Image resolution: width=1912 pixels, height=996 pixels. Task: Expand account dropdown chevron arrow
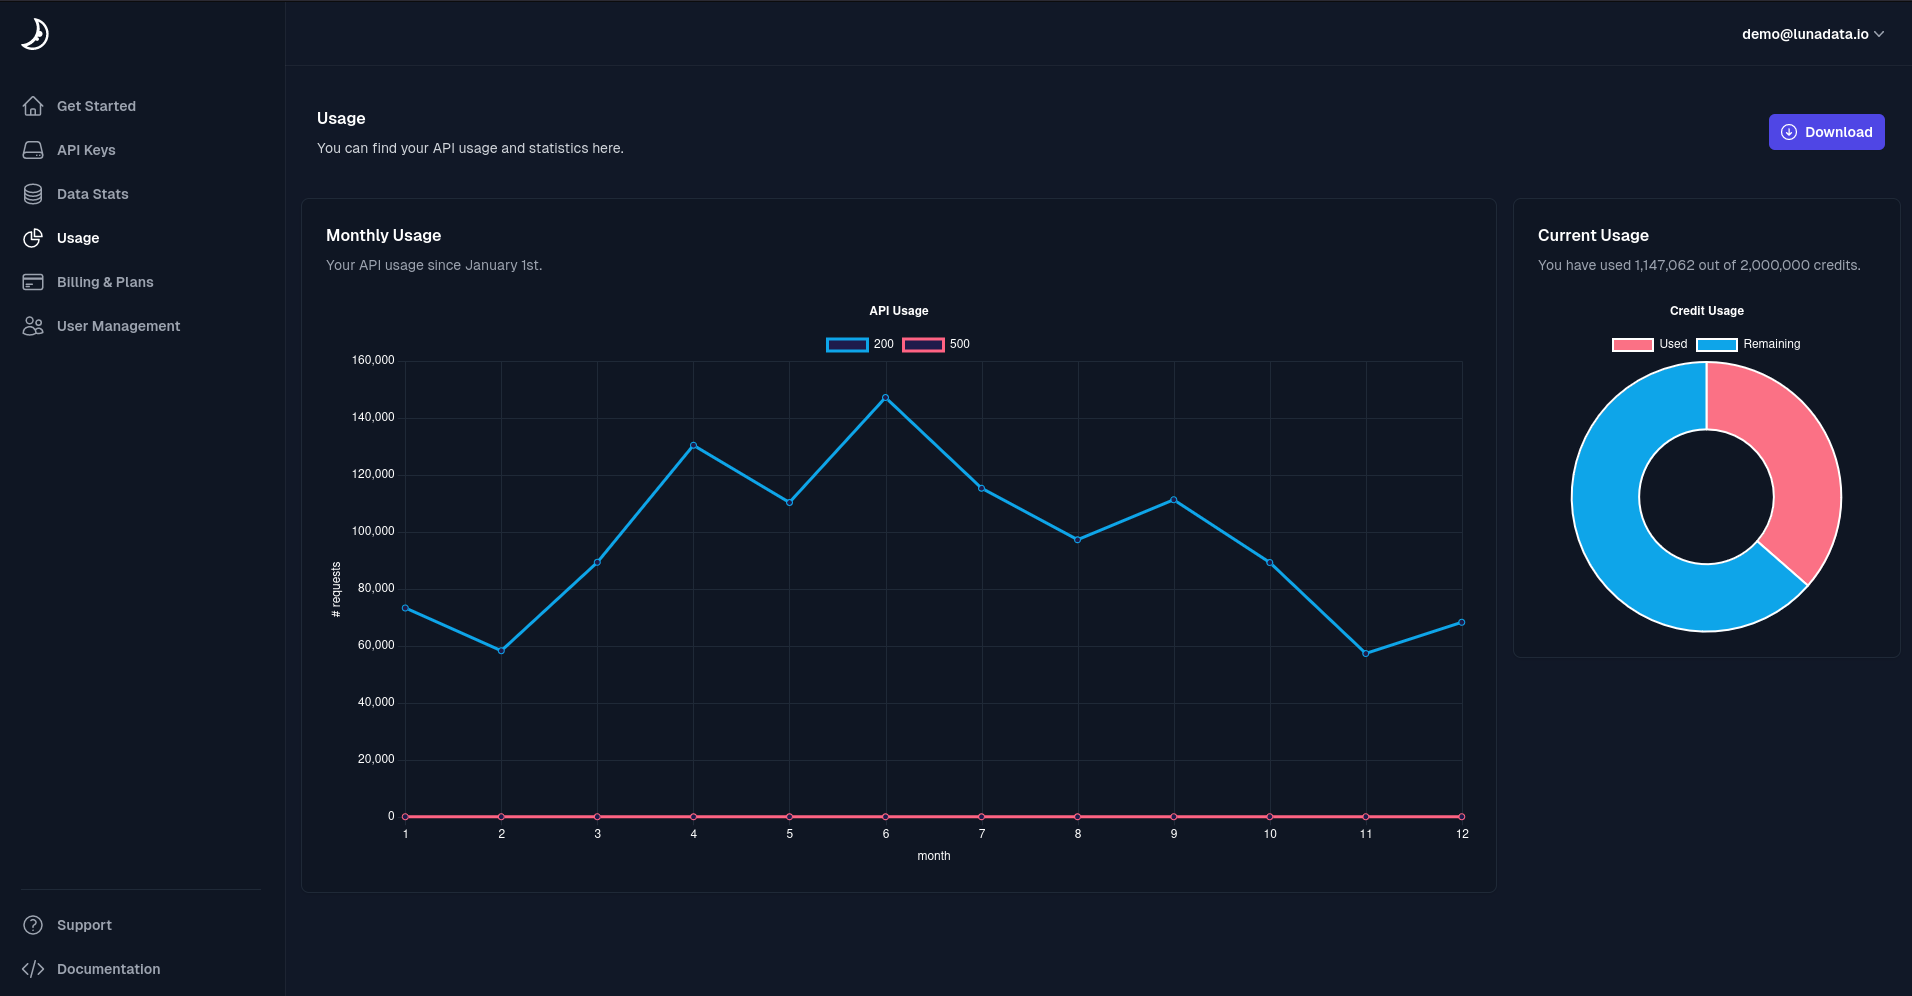tap(1879, 34)
